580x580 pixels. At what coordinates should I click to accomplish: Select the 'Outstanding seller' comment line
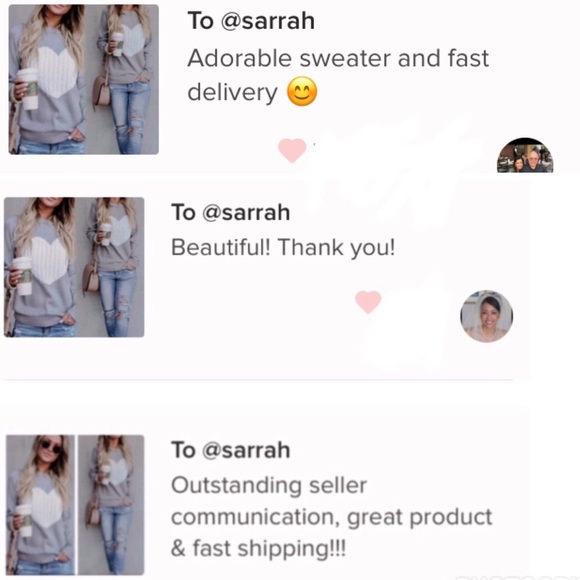click(x=269, y=485)
